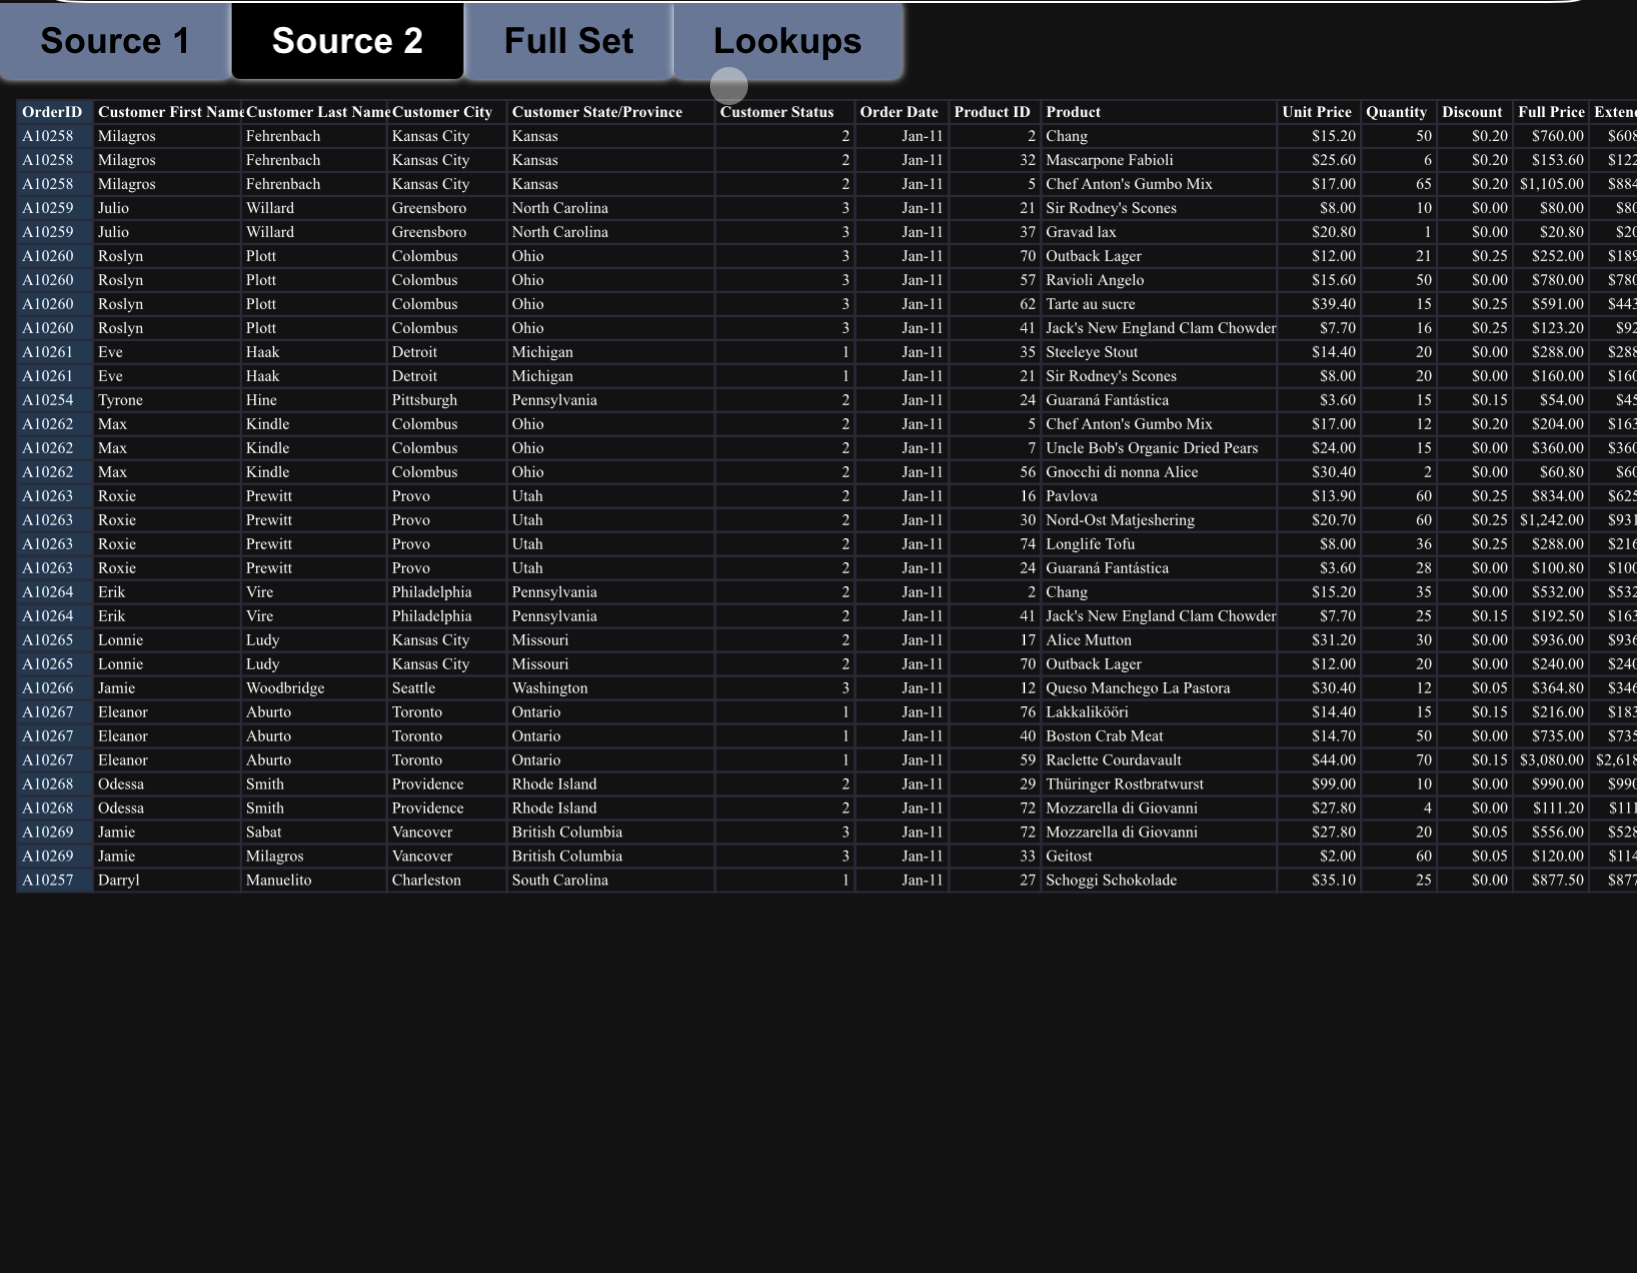The width and height of the screenshot is (1637, 1273).
Task: Select the Source 2 tab
Action: click(x=347, y=41)
